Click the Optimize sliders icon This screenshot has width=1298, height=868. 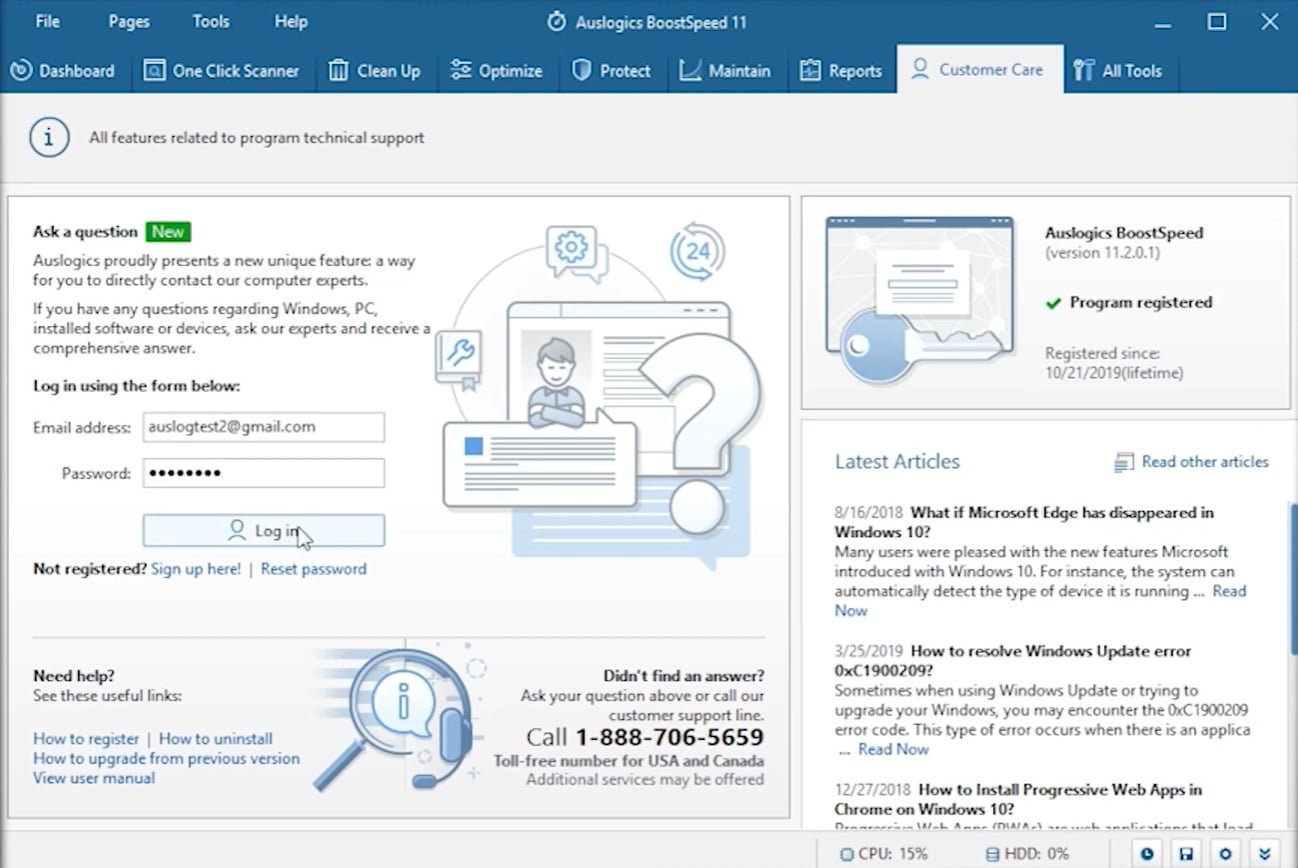tap(461, 70)
